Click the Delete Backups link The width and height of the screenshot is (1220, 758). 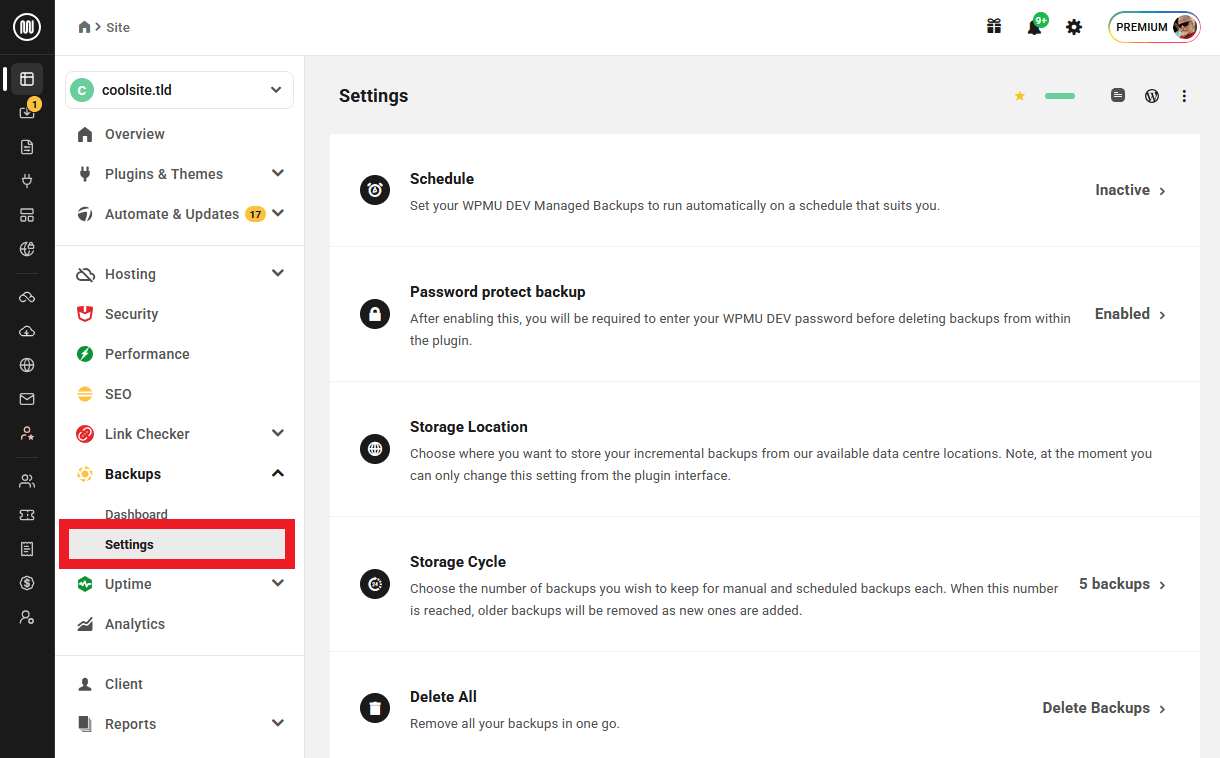pos(1105,708)
